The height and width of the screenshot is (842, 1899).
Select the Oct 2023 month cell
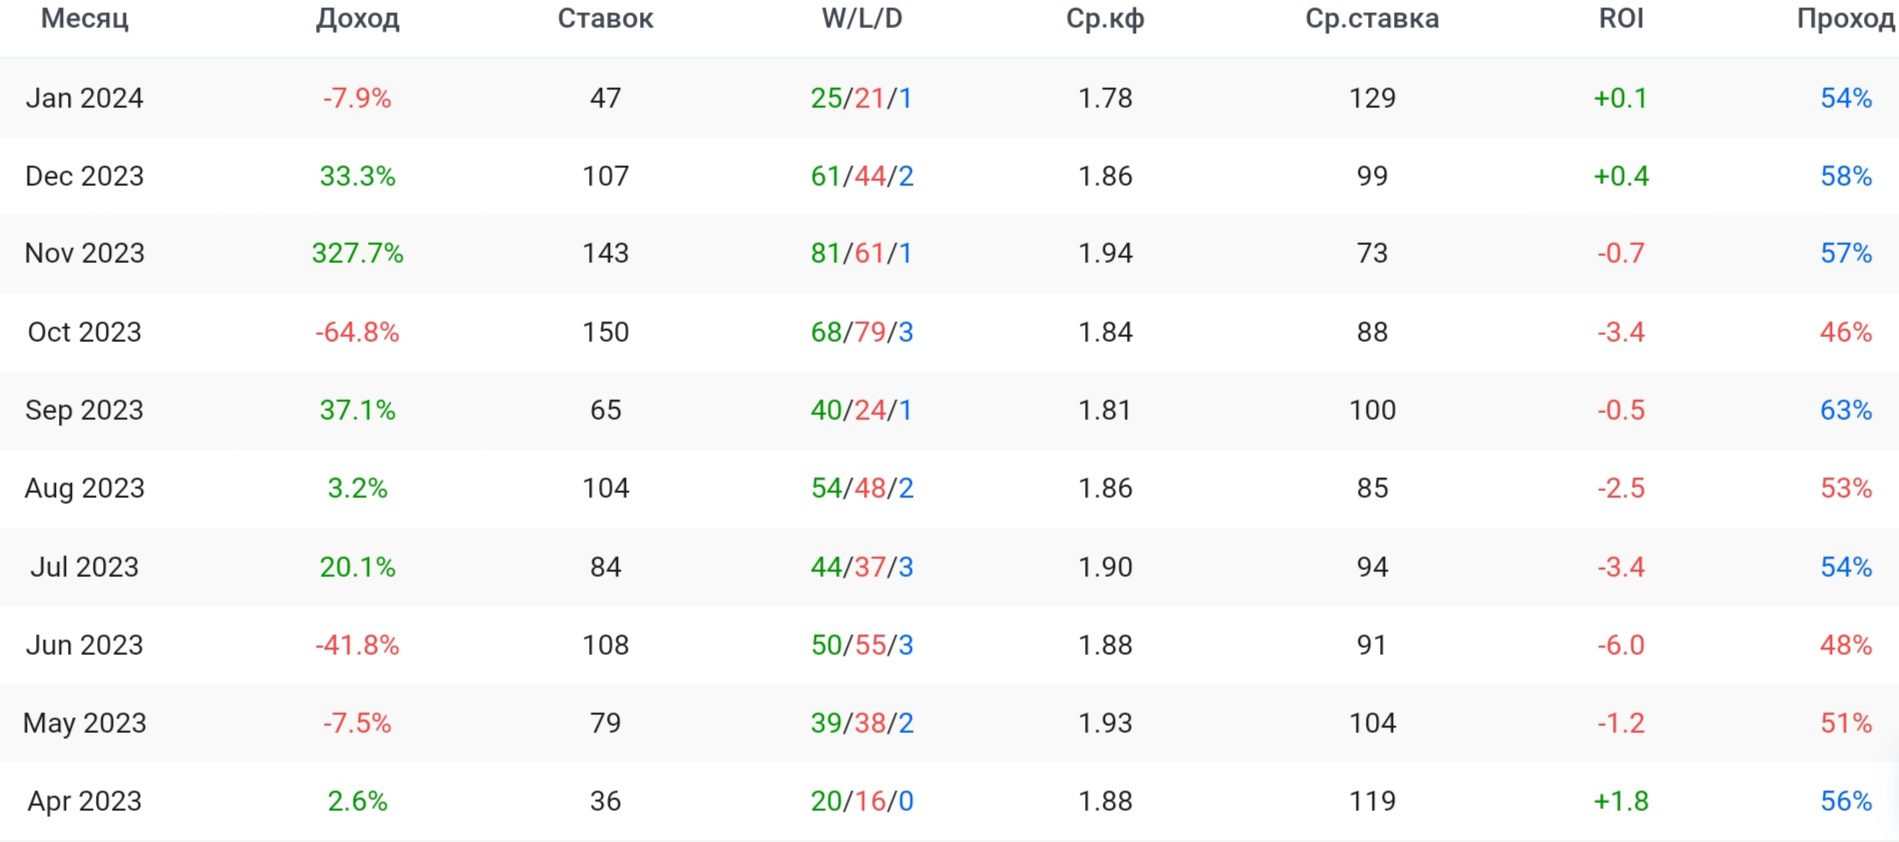(x=85, y=332)
